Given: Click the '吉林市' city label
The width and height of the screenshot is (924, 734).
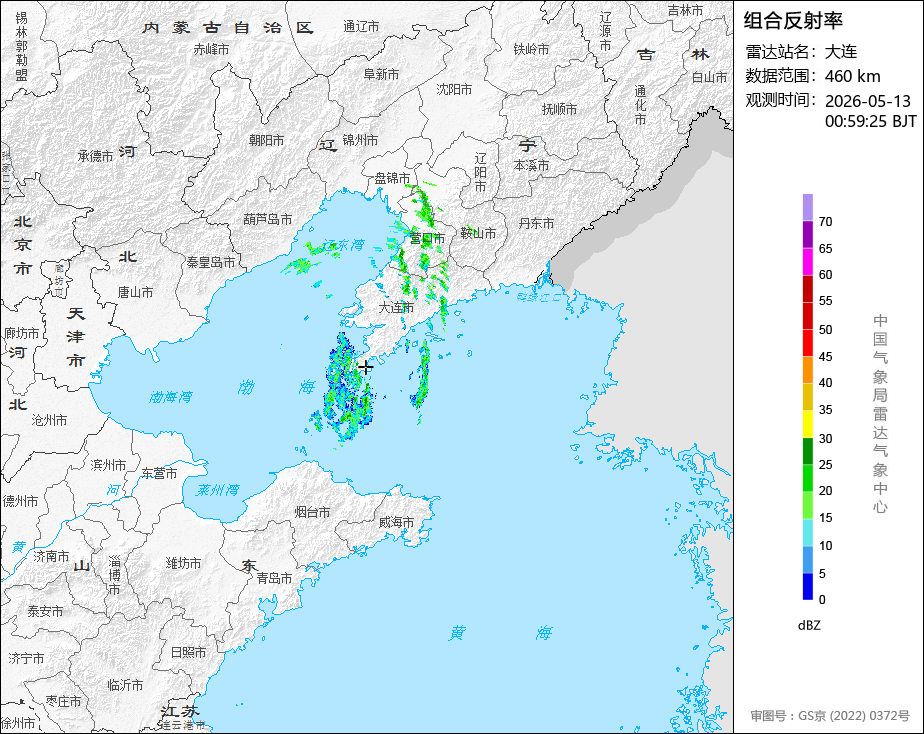Looking at the screenshot, I should 685,10.
